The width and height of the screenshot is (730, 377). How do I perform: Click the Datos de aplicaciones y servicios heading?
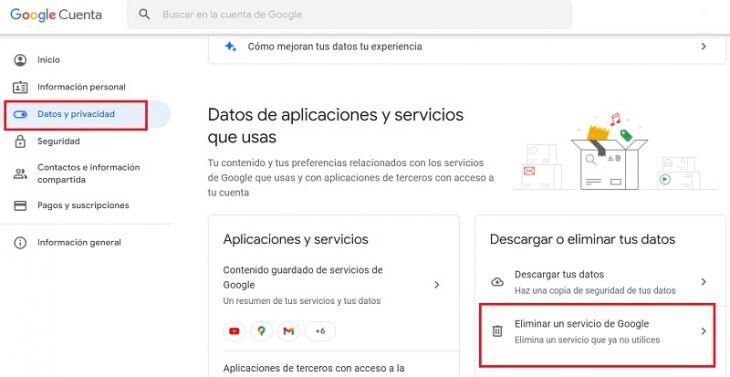(x=336, y=126)
